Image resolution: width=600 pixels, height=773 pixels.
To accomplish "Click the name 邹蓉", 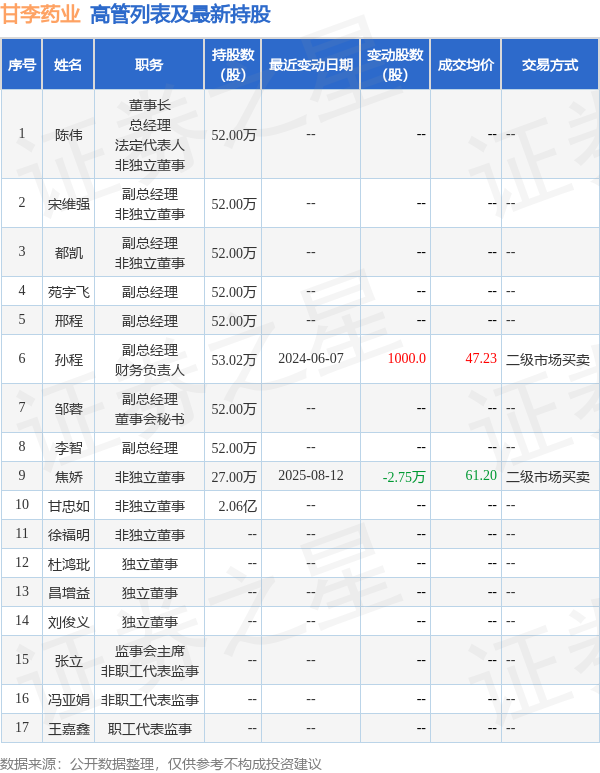I will coord(69,408).
